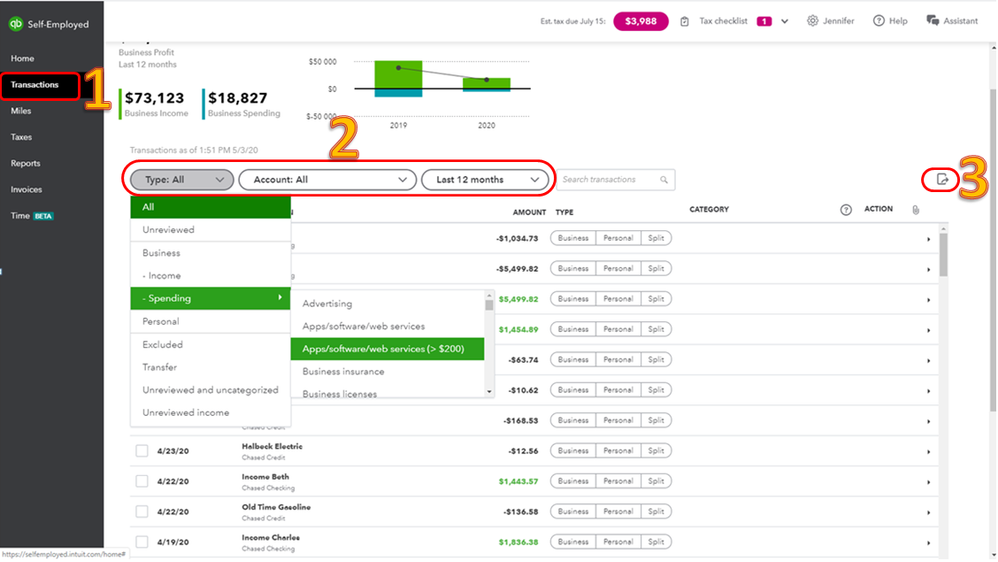Mark -$12.56 Halbeck Electric as Business
998x562 pixels.
(573, 451)
